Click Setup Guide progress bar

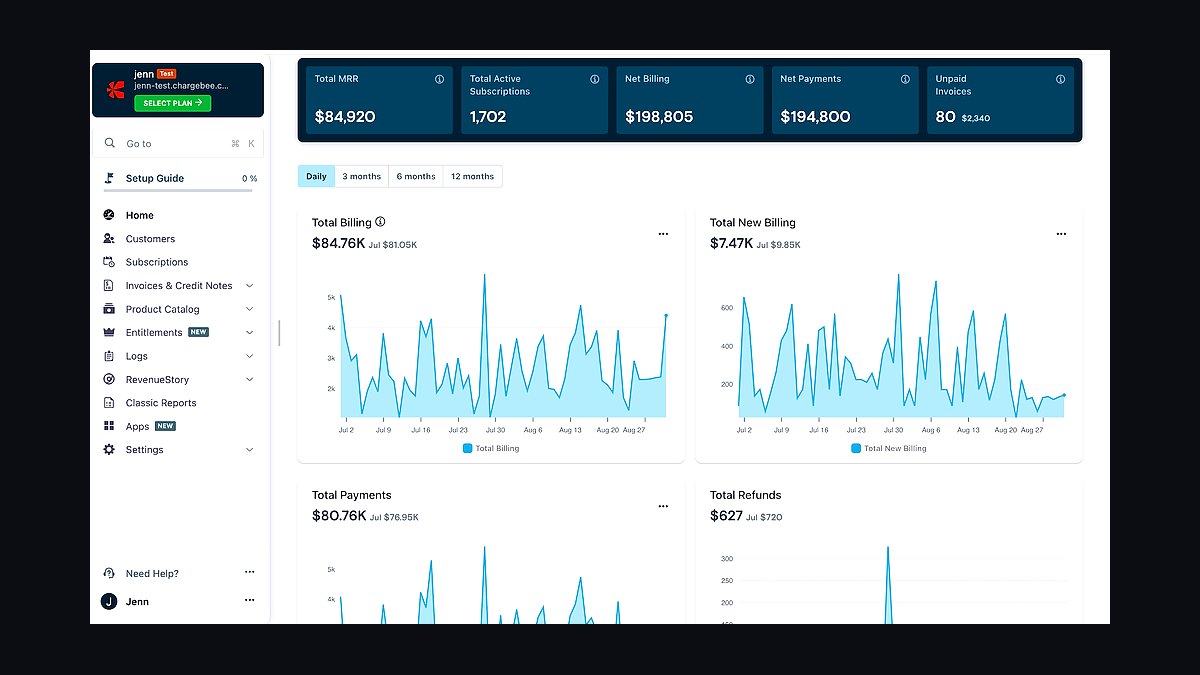pyautogui.click(x=178, y=190)
